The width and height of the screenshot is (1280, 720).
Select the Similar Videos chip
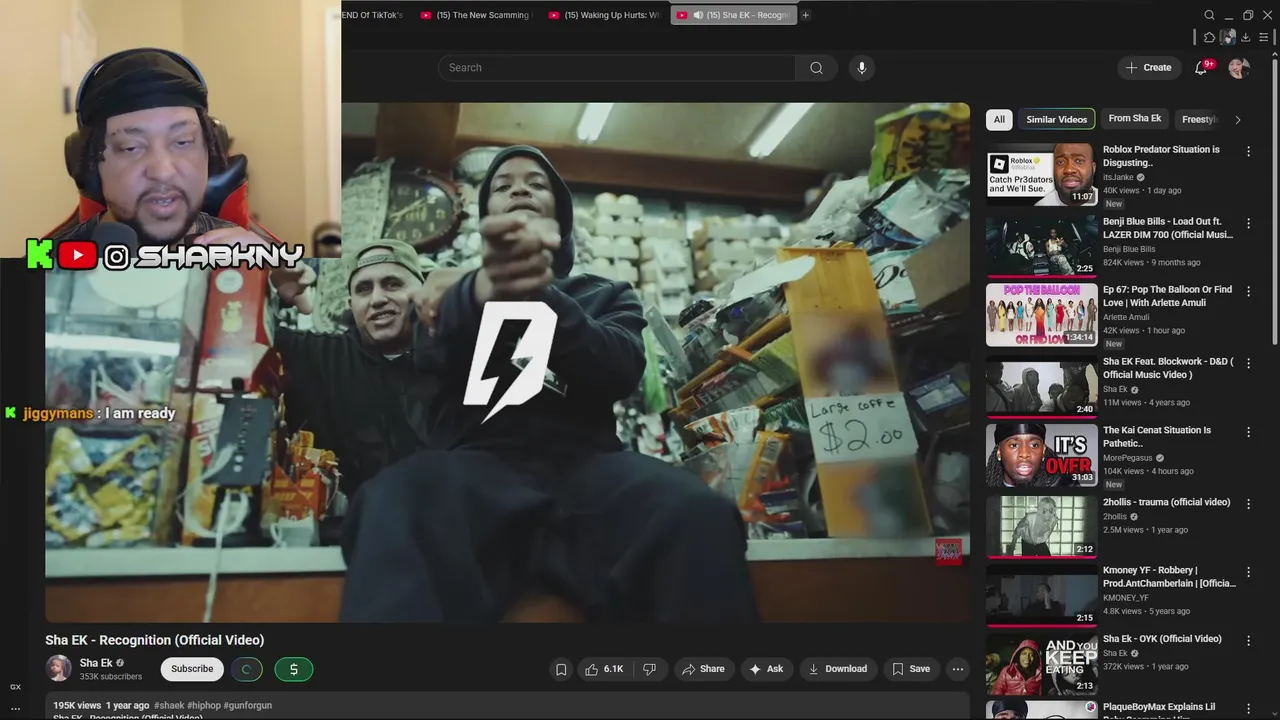[1056, 119]
